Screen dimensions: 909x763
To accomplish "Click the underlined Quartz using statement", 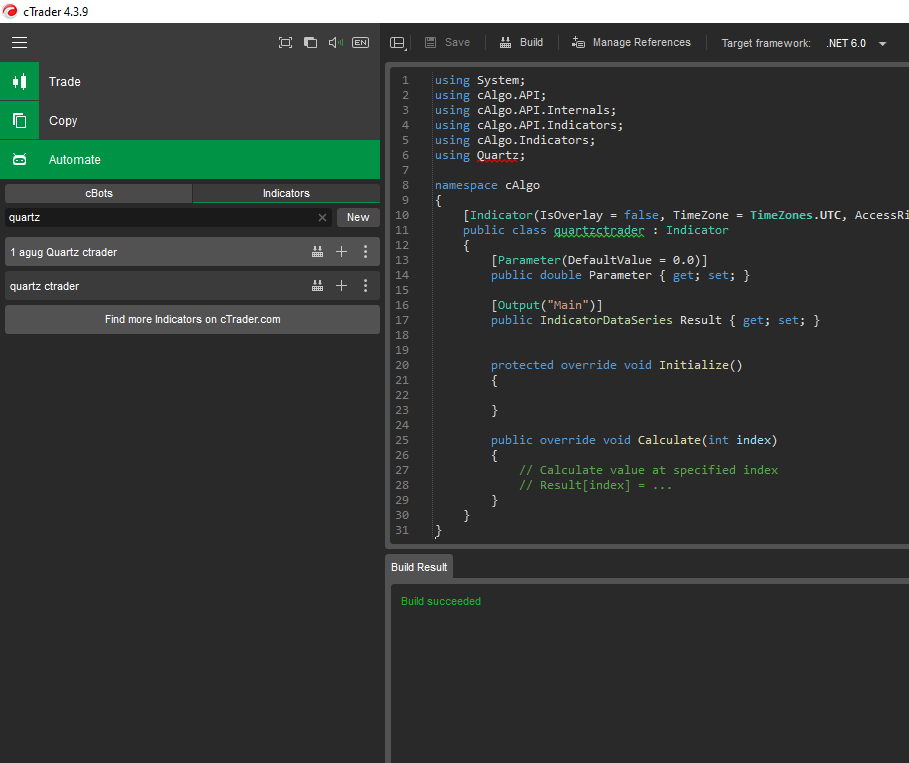I will click(497, 155).
